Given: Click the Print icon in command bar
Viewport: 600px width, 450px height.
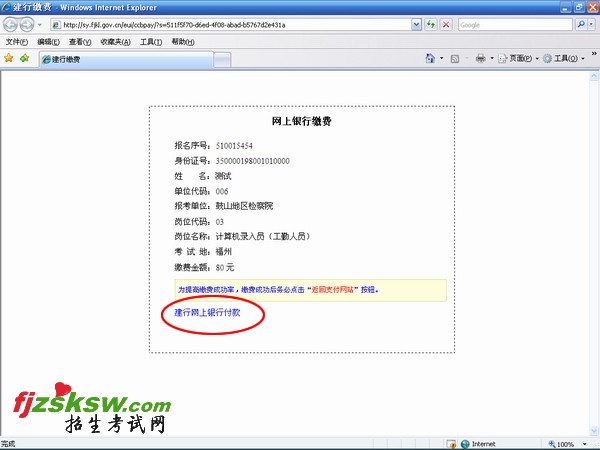Looking at the screenshot, I should pos(480,59).
